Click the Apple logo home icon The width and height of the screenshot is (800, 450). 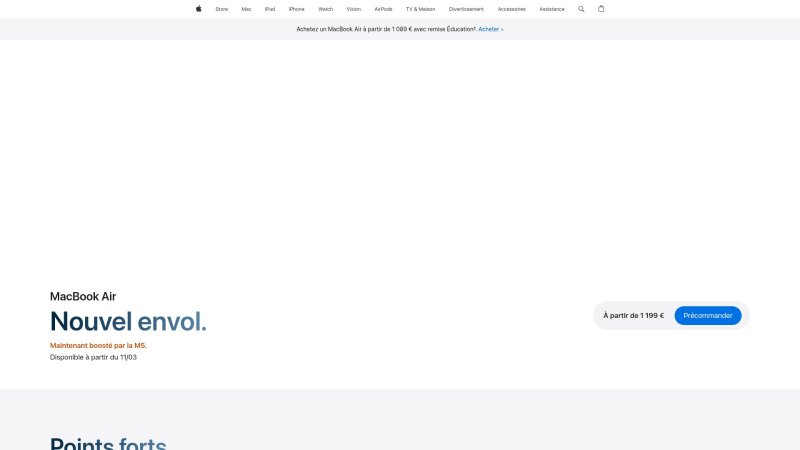pos(198,9)
